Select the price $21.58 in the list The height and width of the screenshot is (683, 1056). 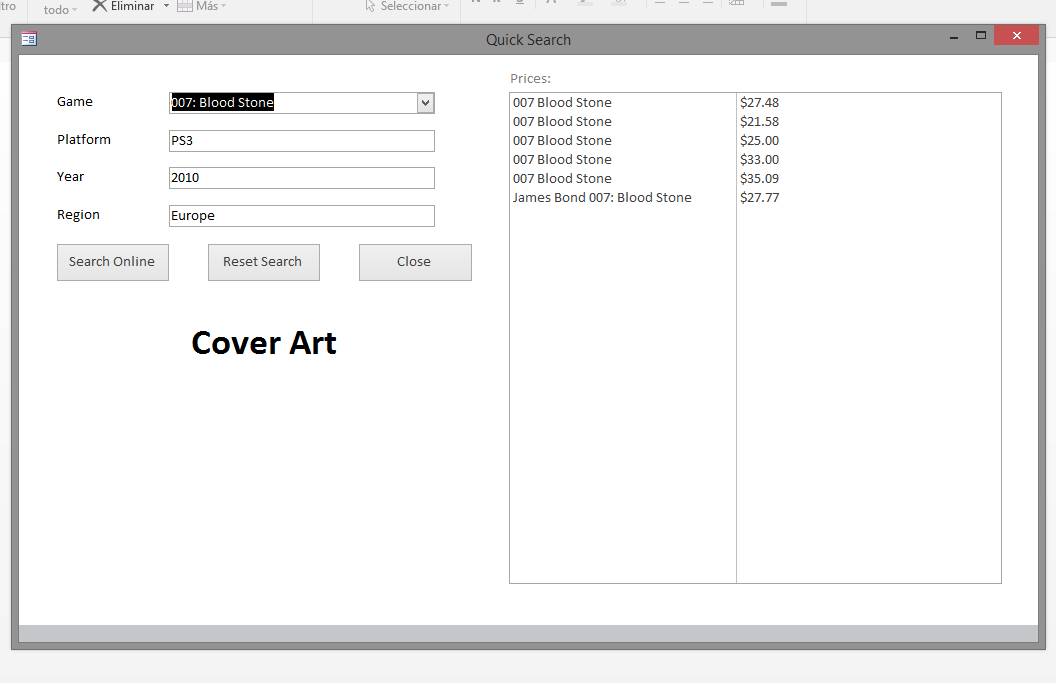coord(759,121)
